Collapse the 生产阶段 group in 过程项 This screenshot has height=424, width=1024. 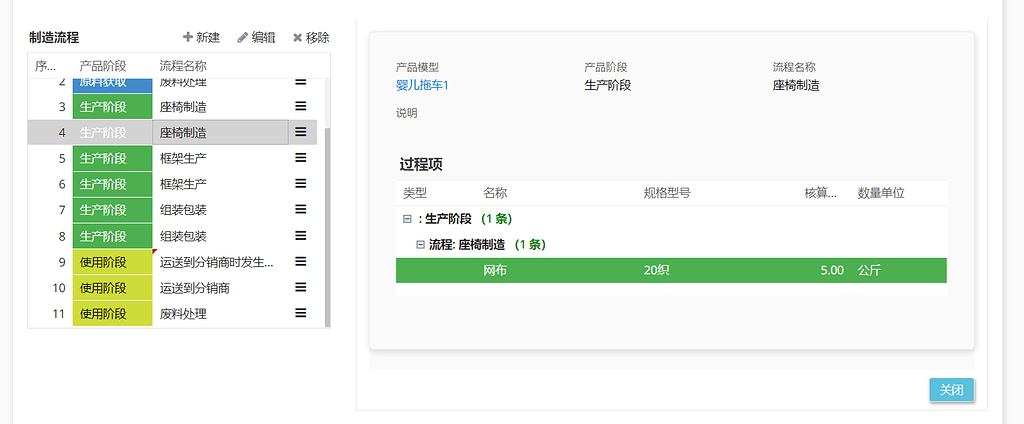407,219
